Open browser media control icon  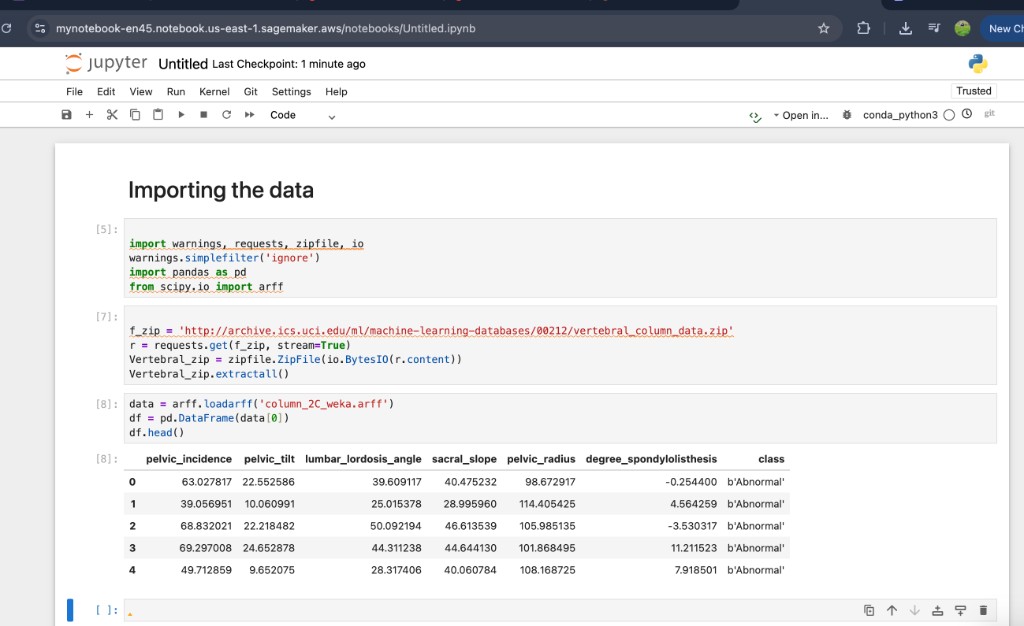click(934, 28)
